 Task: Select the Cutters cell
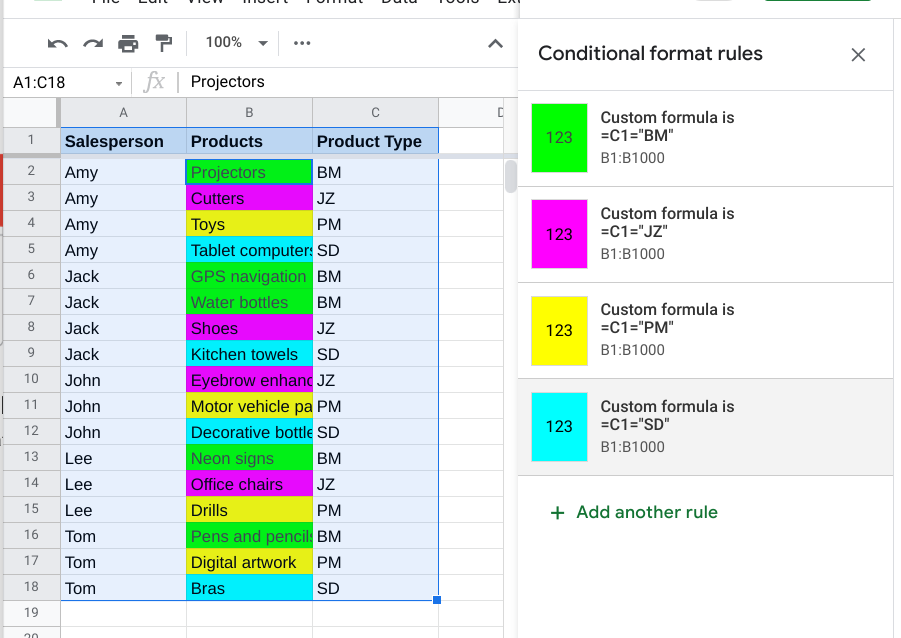pos(249,198)
